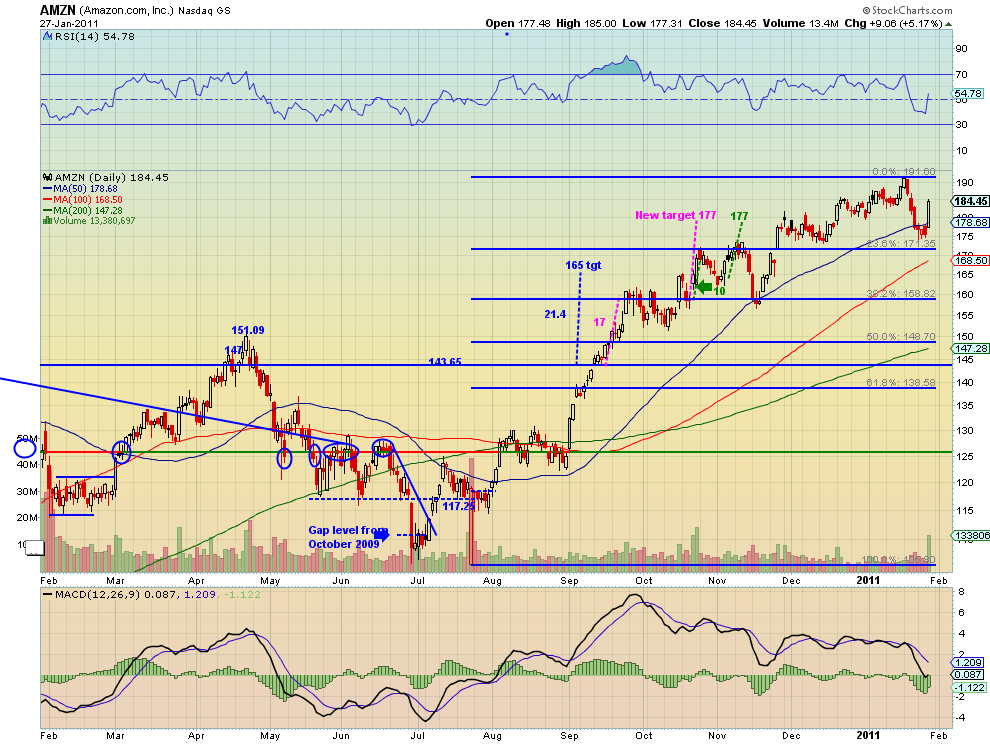Image resolution: width=990 pixels, height=744 pixels.
Task: Click the 21.4 measurement annotation
Action: 555,314
